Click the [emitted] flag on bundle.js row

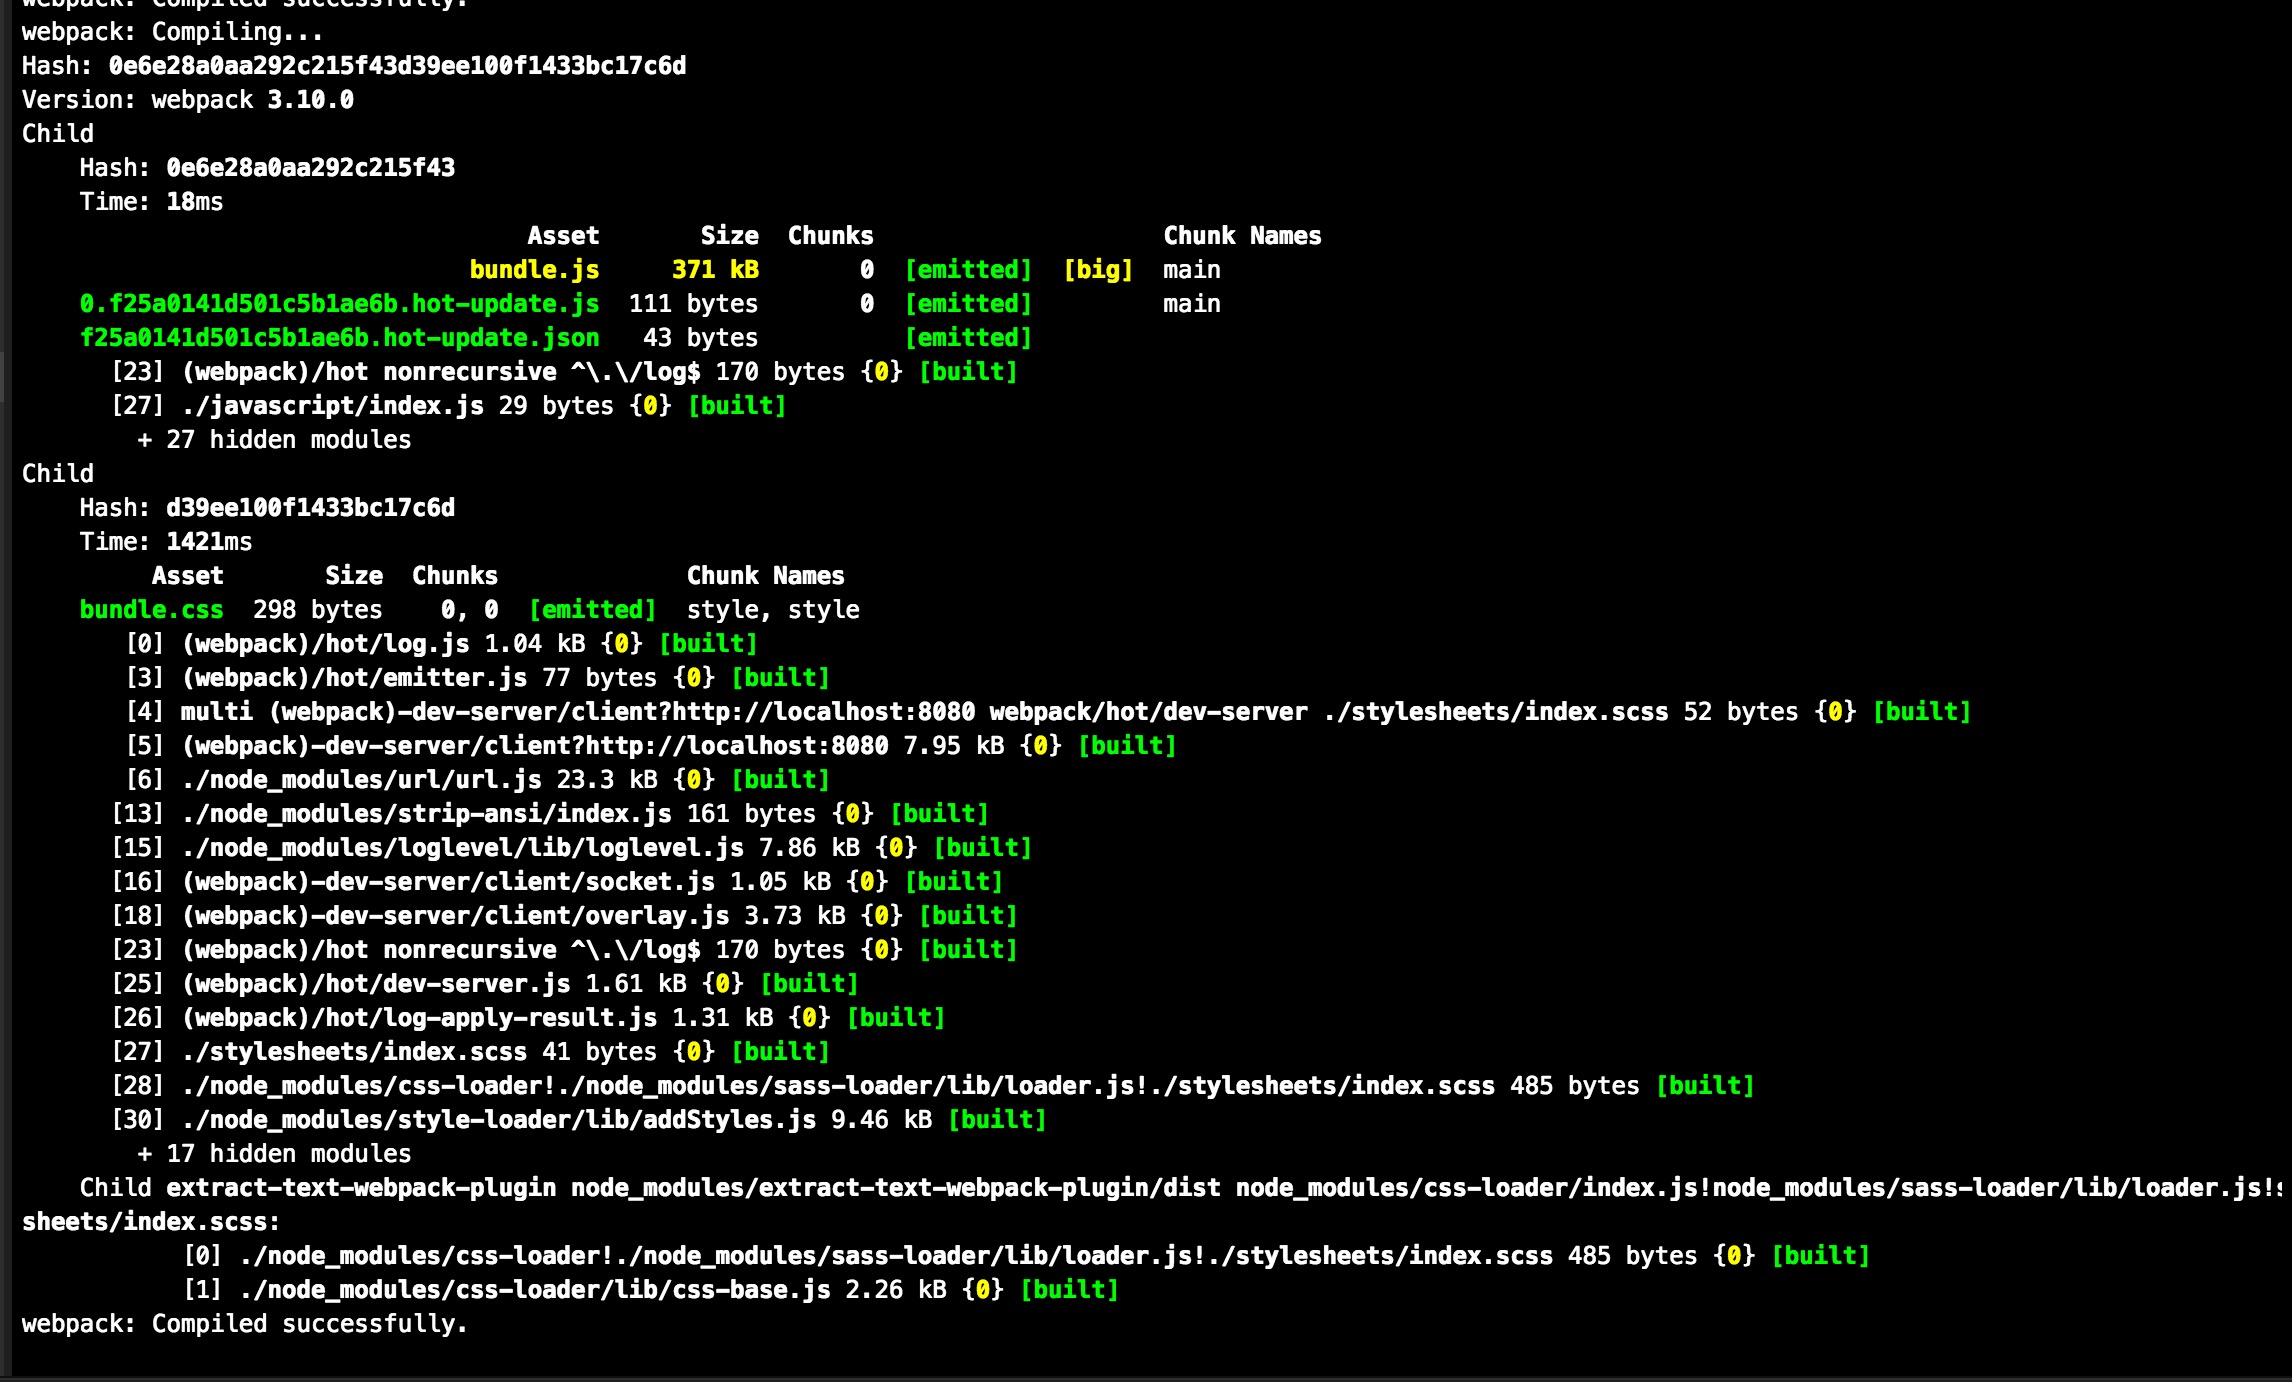[968, 270]
